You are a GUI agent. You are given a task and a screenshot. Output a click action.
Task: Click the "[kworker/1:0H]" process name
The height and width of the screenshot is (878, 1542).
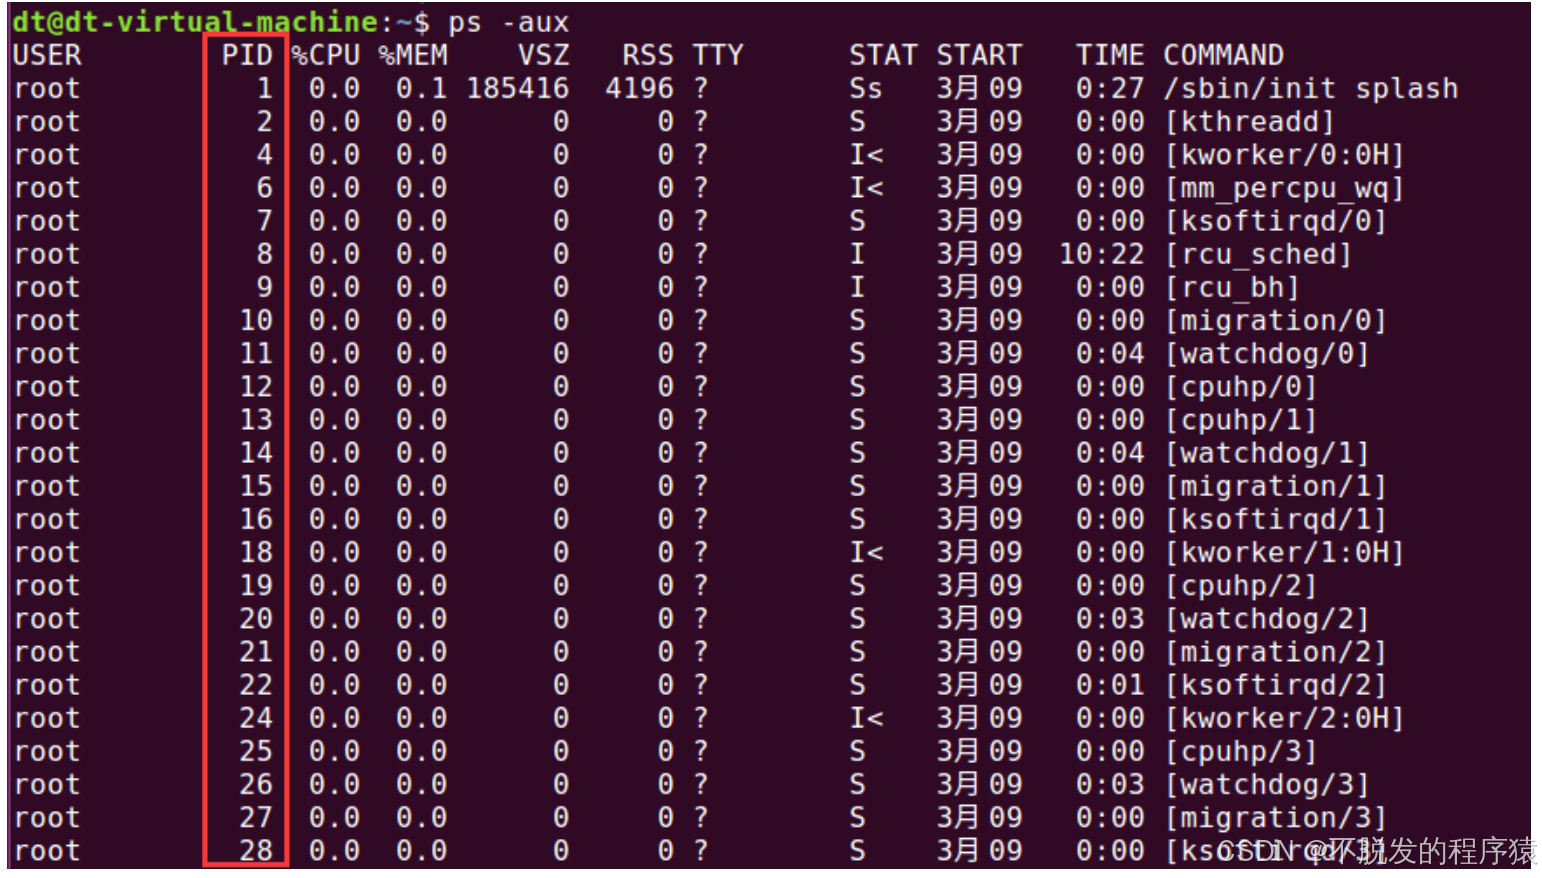(1285, 552)
